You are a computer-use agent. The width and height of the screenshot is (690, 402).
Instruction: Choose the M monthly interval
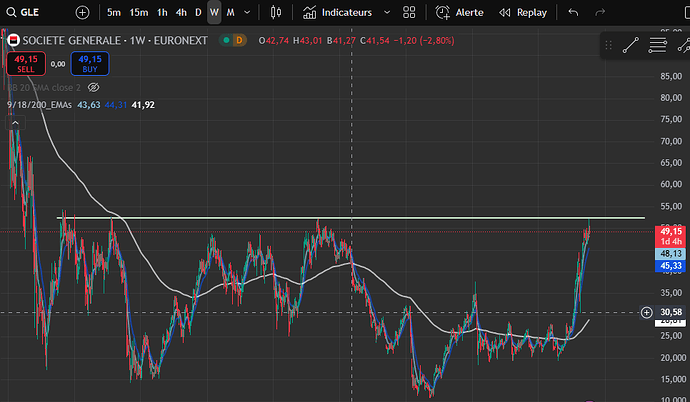pyautogui.click(x=231, y=12)
